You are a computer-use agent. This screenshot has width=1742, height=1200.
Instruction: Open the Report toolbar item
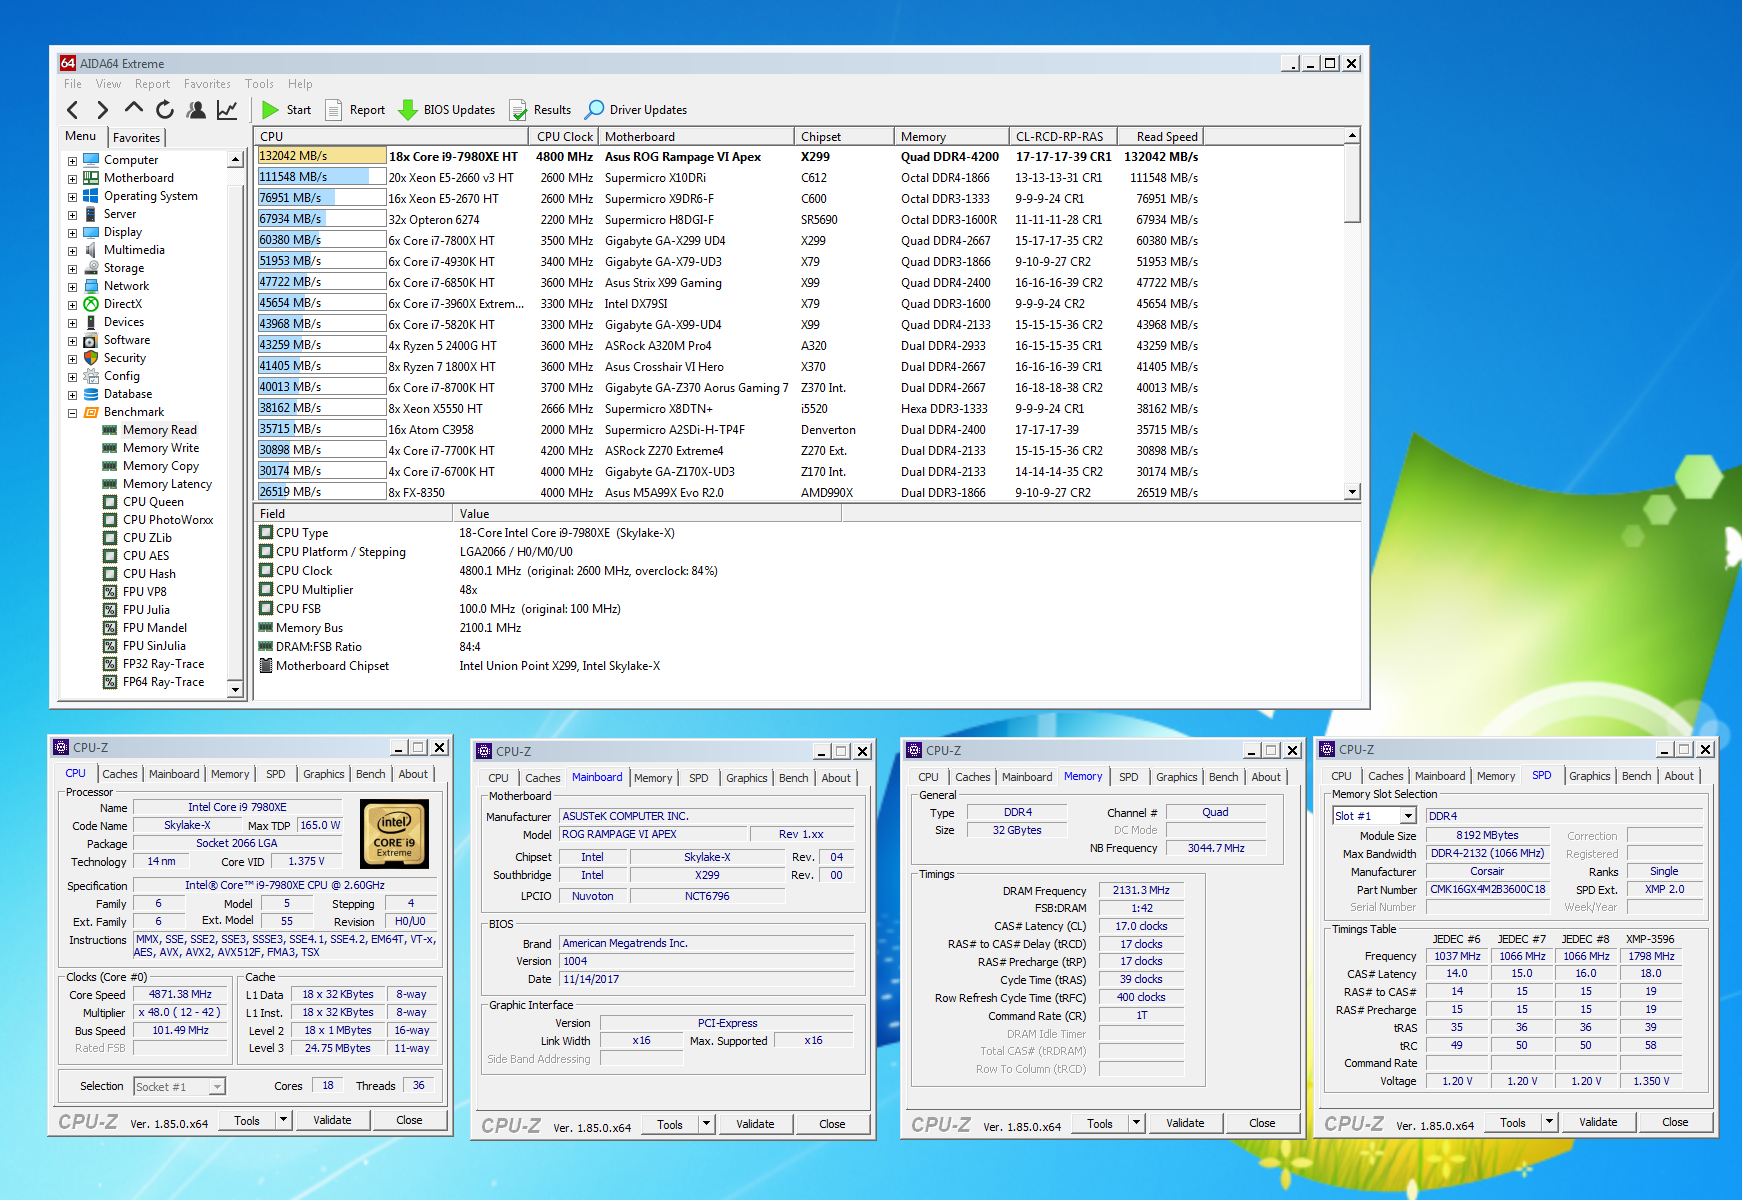[355, 110]
